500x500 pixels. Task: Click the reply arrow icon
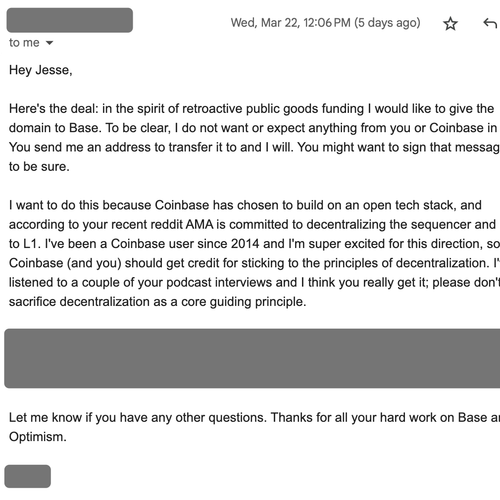[x=490, y=23]
